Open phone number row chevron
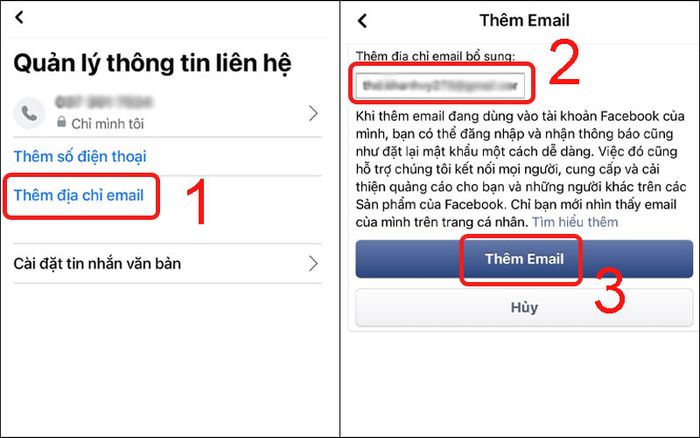This screenshot has height=438, width=700. 313,113
